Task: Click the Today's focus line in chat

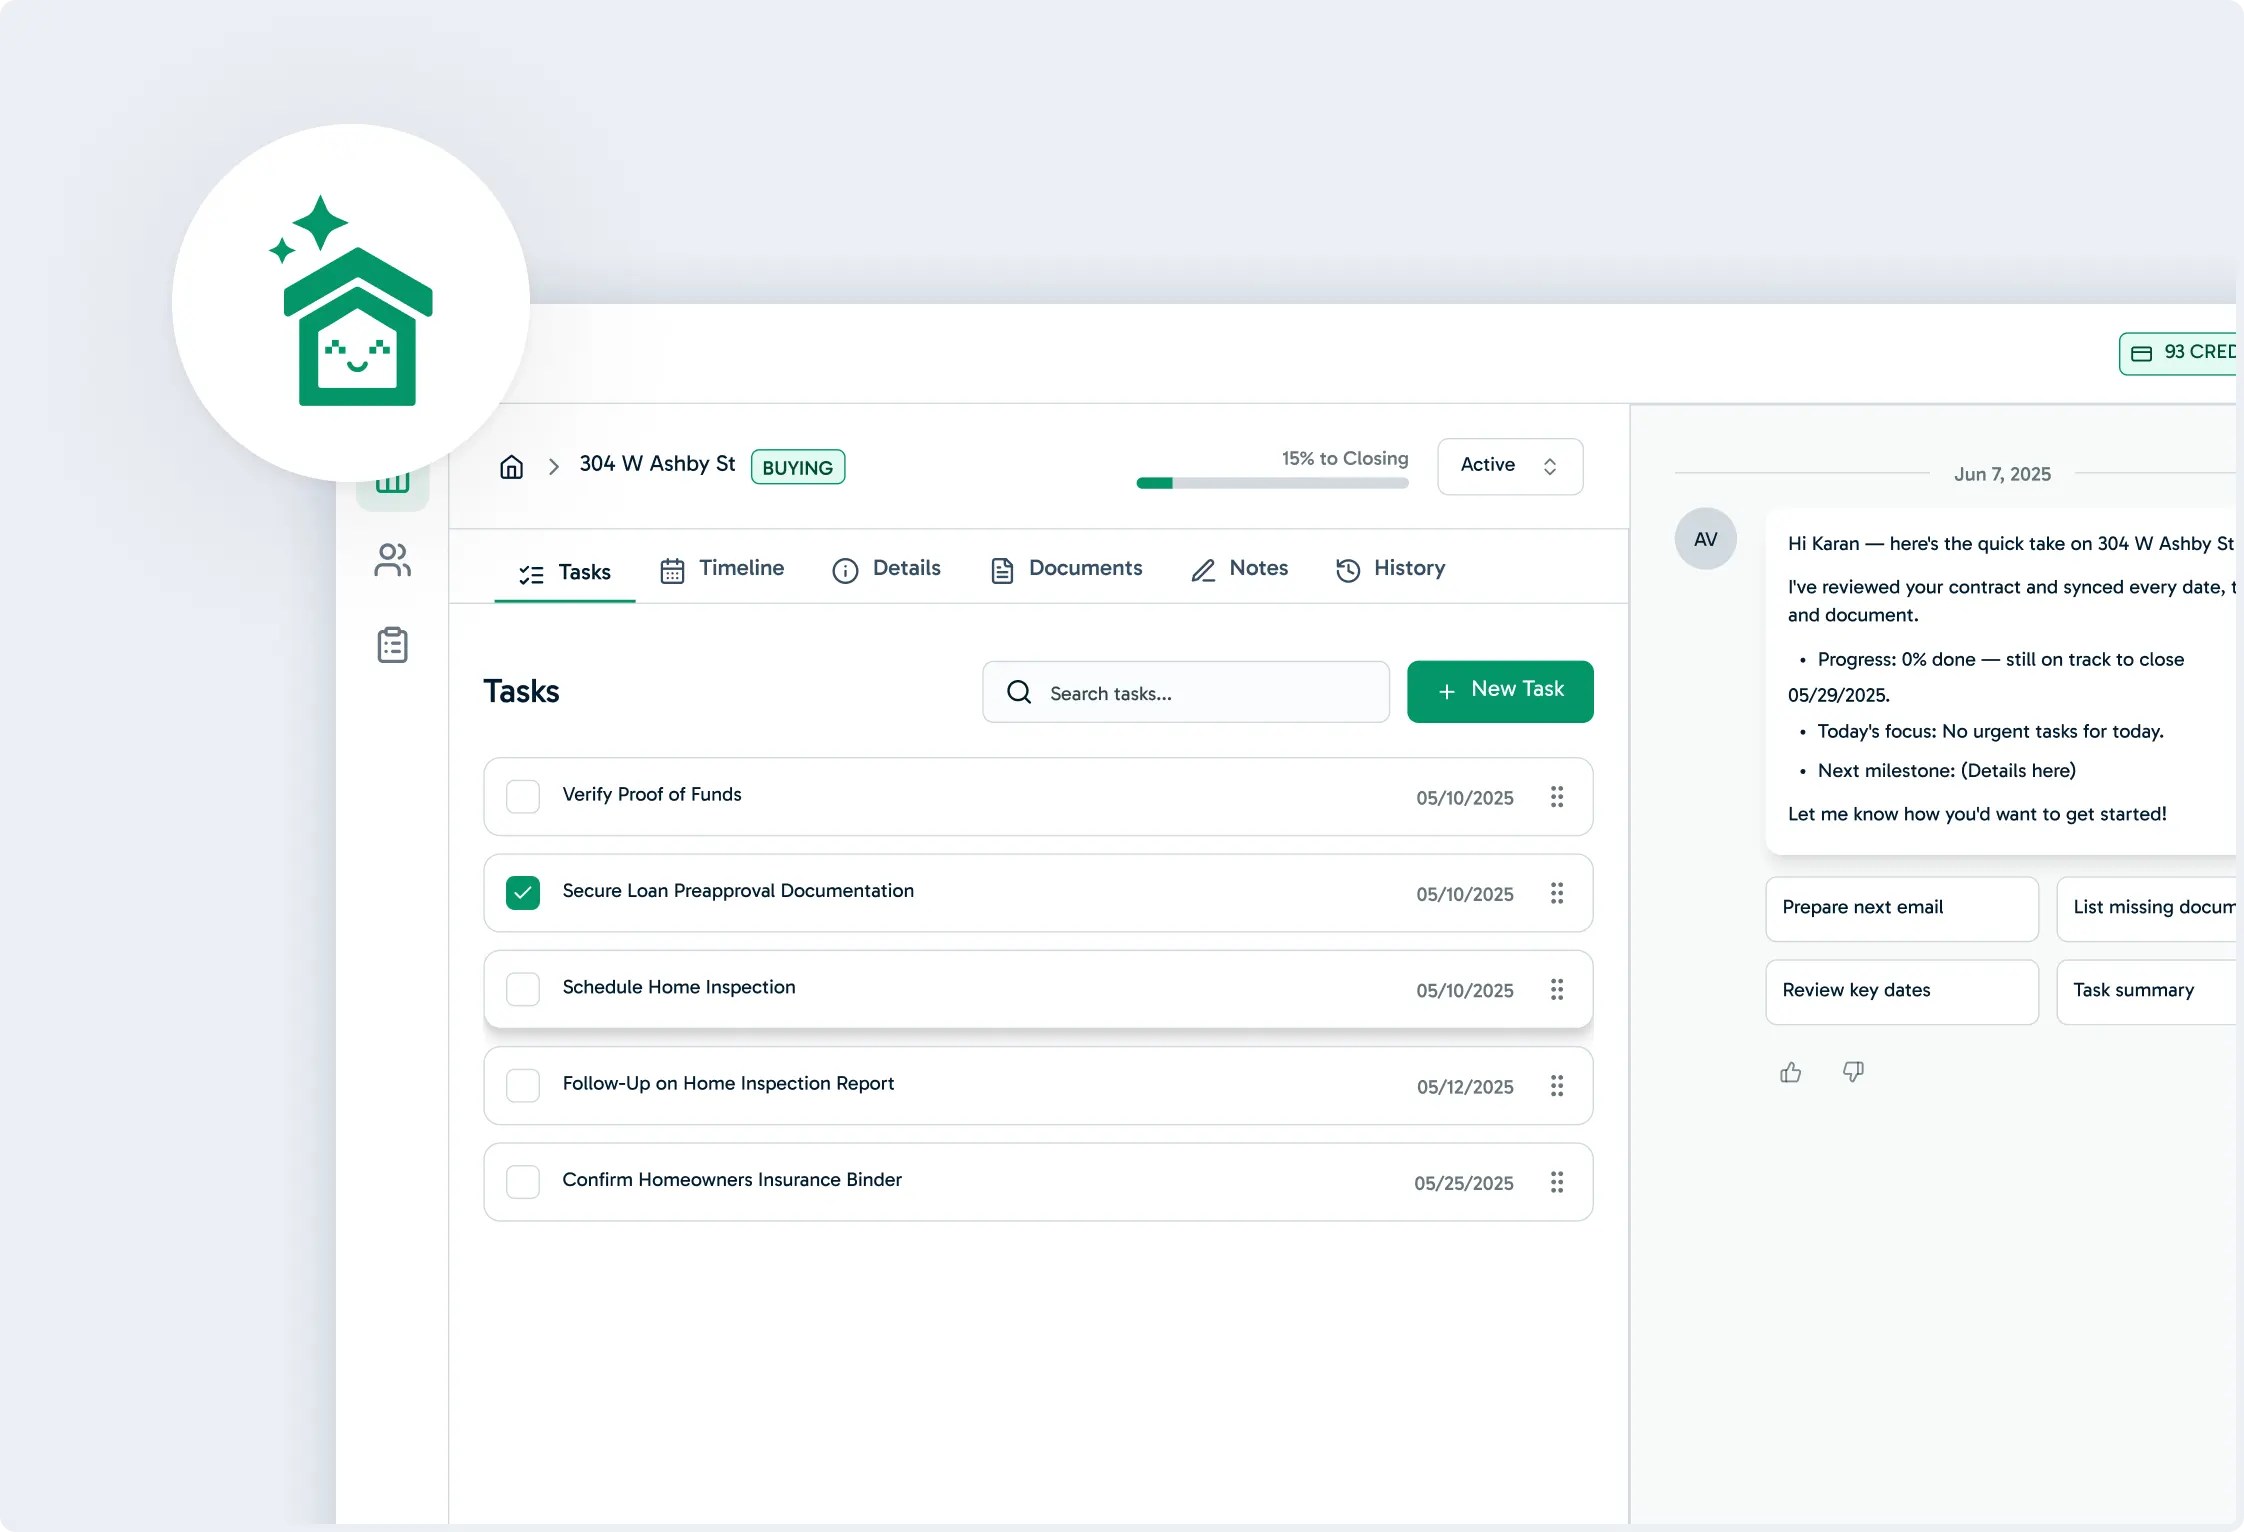Action: click(1990, 732)
